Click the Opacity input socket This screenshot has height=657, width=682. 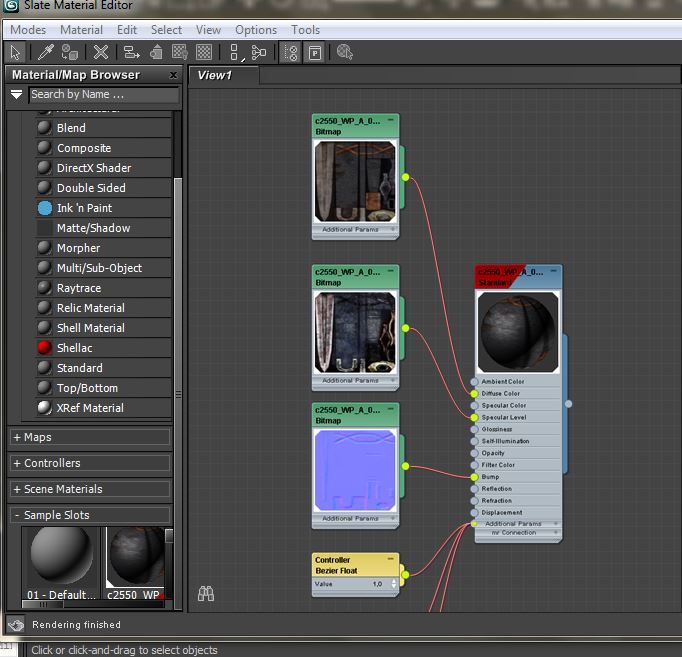click(475, 453)
